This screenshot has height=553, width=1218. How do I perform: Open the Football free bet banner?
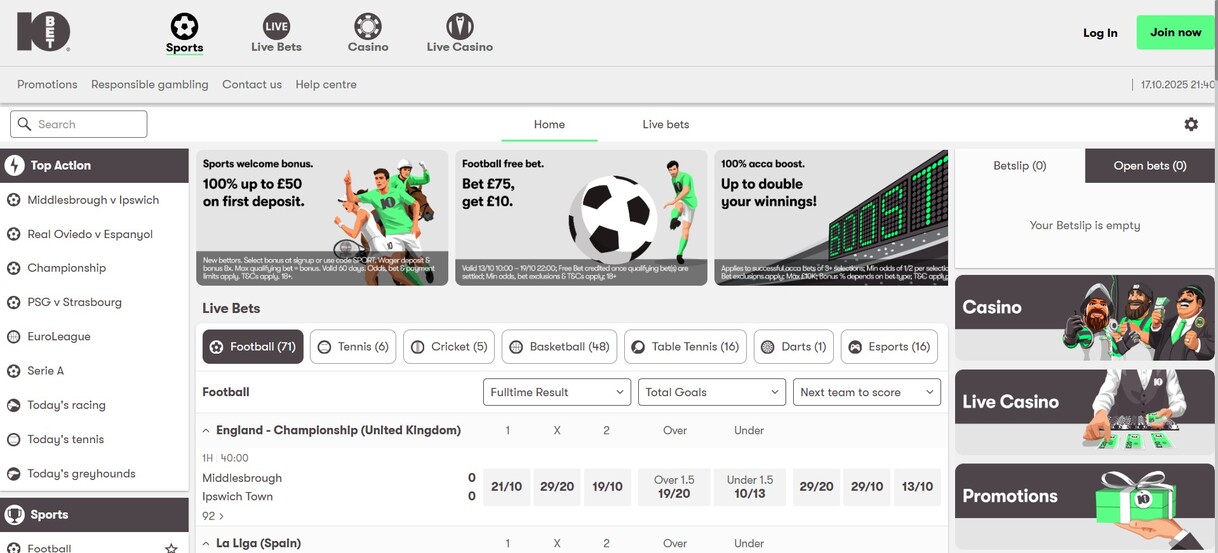[x=581, y=218]
